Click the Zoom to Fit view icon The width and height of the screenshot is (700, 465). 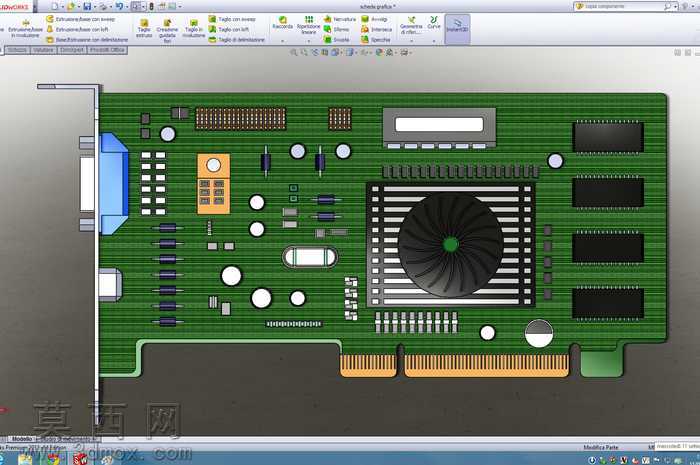tap(294, 53)
